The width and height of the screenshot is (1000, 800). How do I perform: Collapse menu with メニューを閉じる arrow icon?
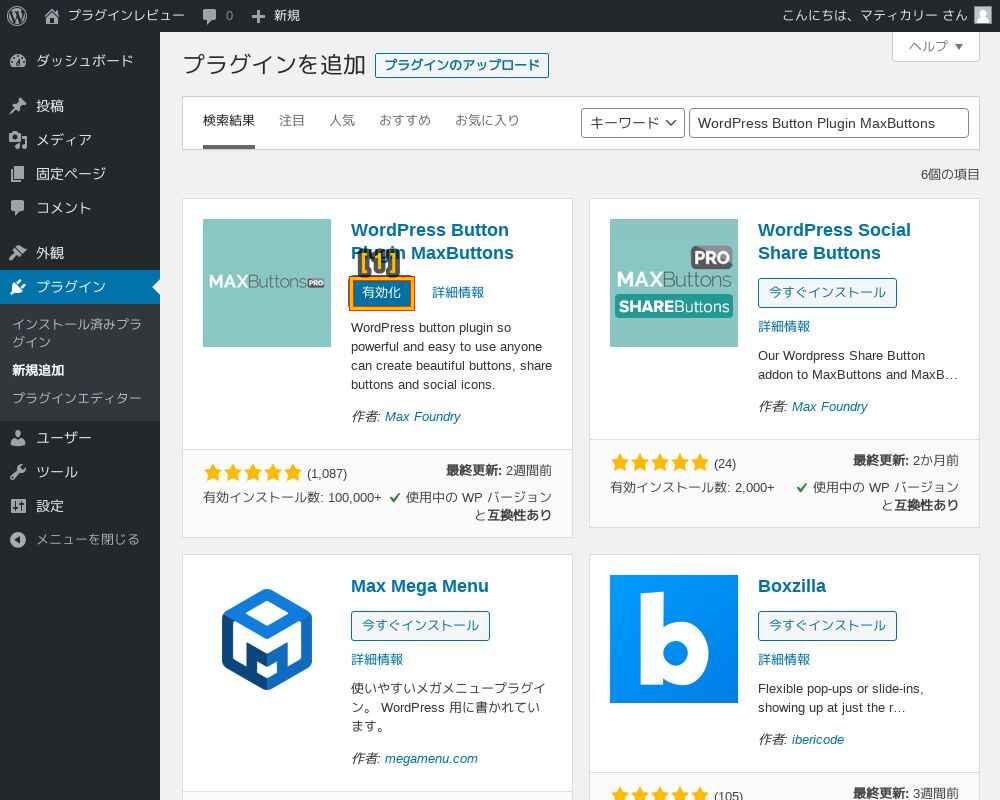click(18, 540)
